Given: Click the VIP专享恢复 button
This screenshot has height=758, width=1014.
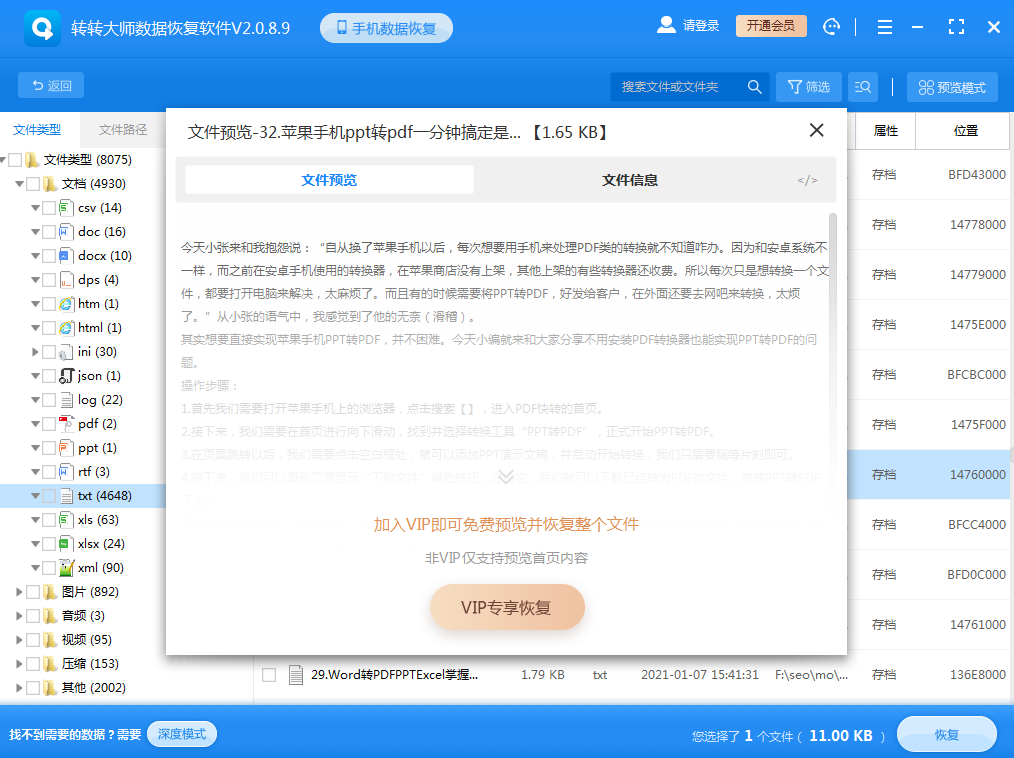Looking at the screenshot, I should (507, 607).
